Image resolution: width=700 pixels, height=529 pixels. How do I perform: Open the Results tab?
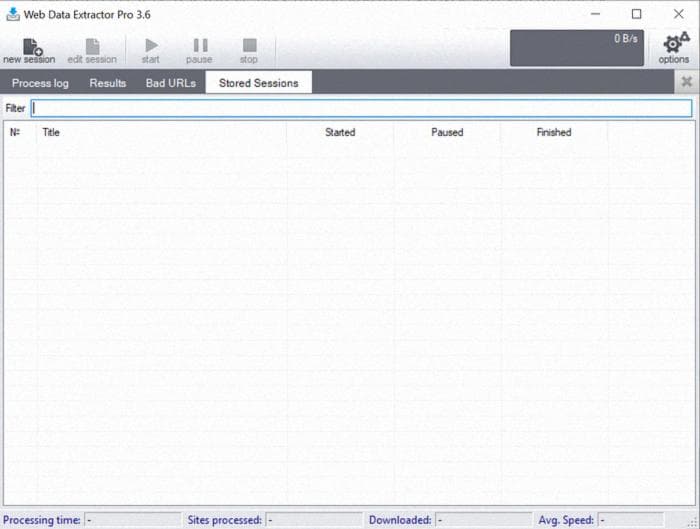(108, 83)
